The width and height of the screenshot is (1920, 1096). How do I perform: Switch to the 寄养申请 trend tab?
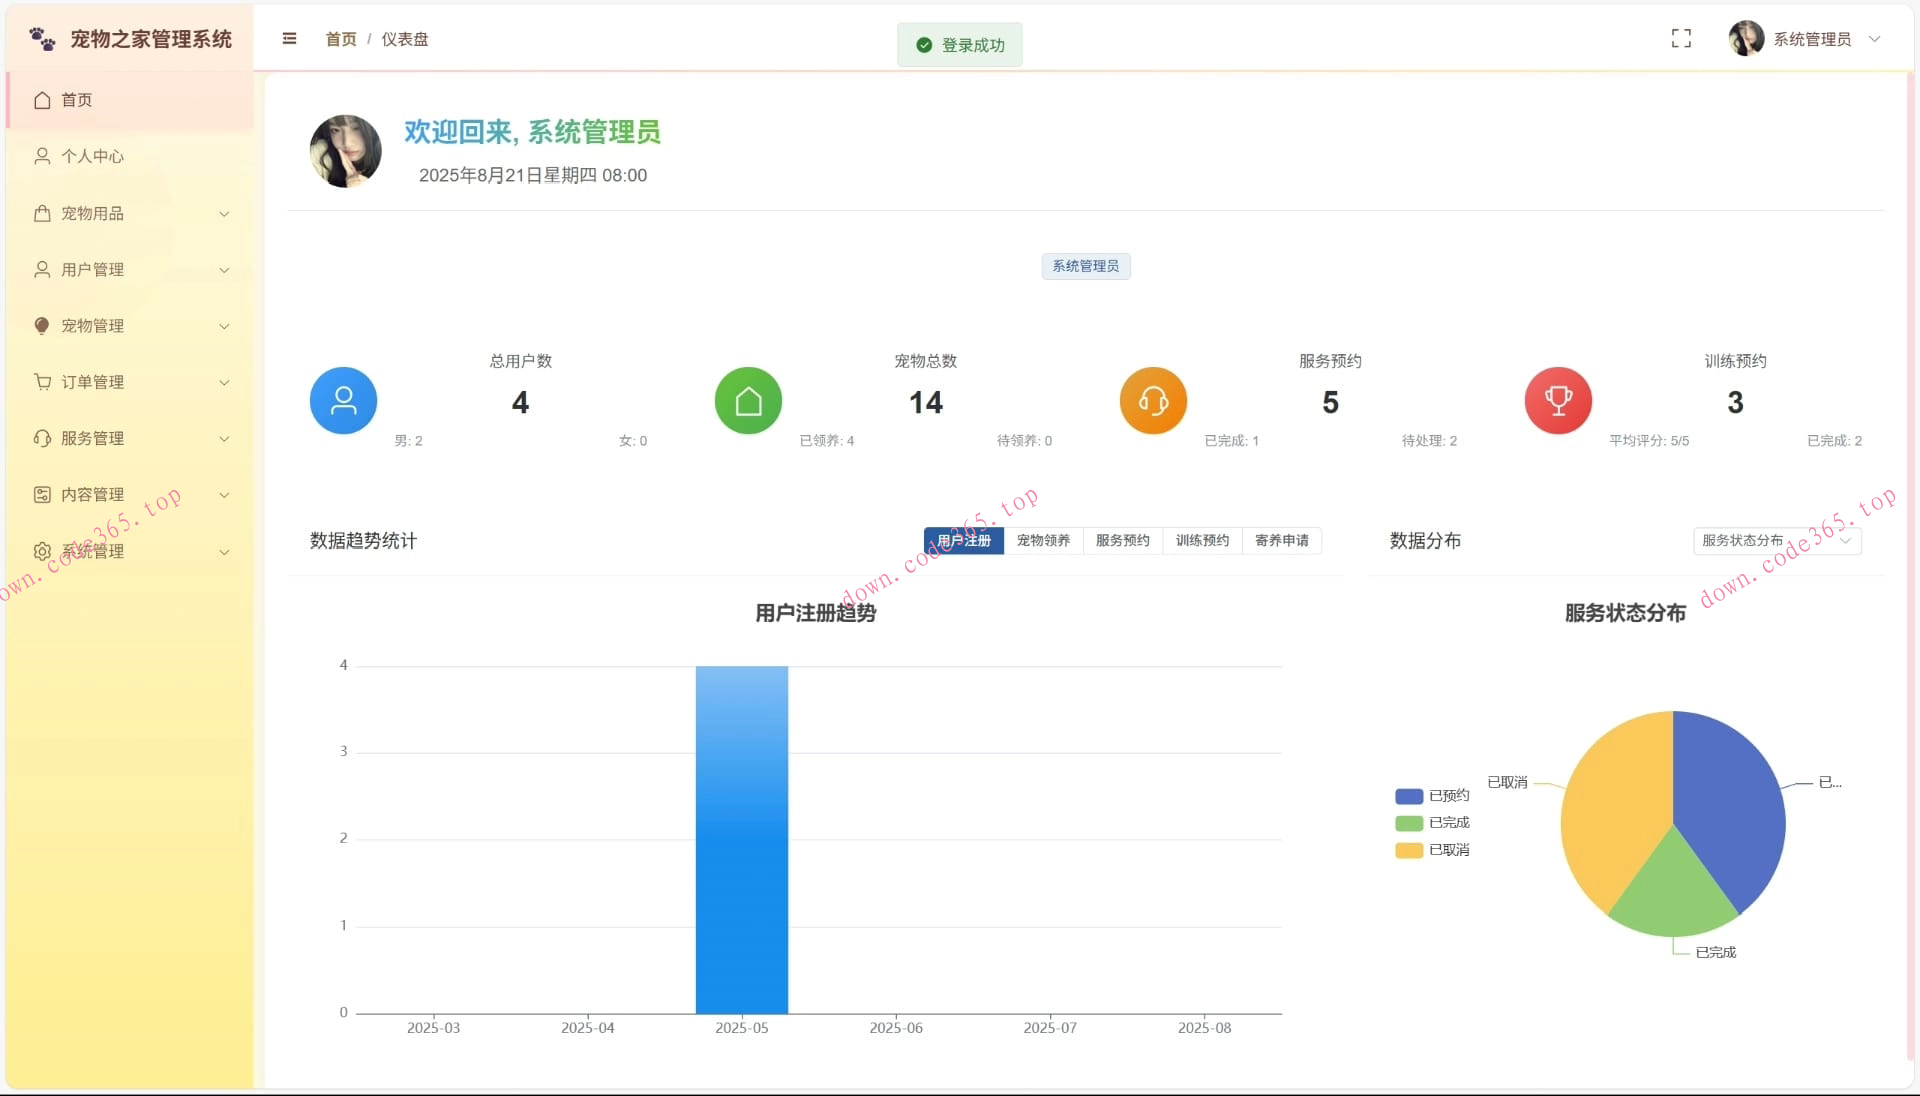tap(1283, 541)
